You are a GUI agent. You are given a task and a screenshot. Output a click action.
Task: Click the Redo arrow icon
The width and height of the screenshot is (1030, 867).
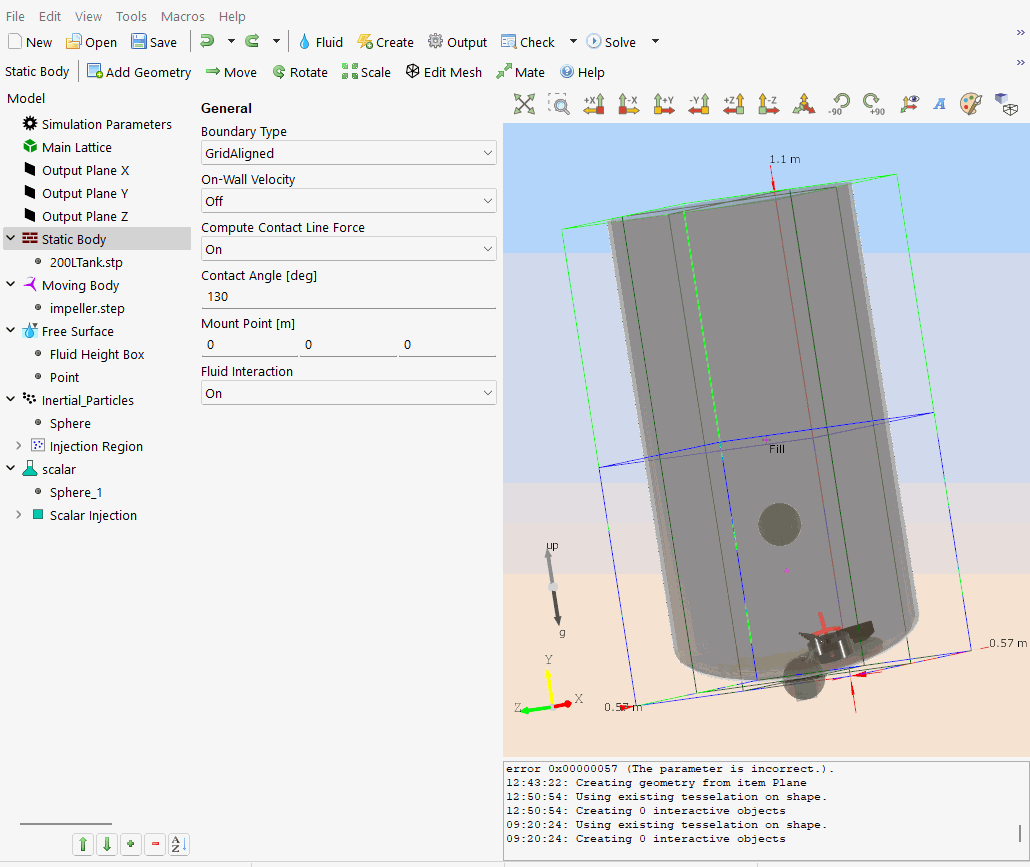pyautogui.click(x=252, y=41)
